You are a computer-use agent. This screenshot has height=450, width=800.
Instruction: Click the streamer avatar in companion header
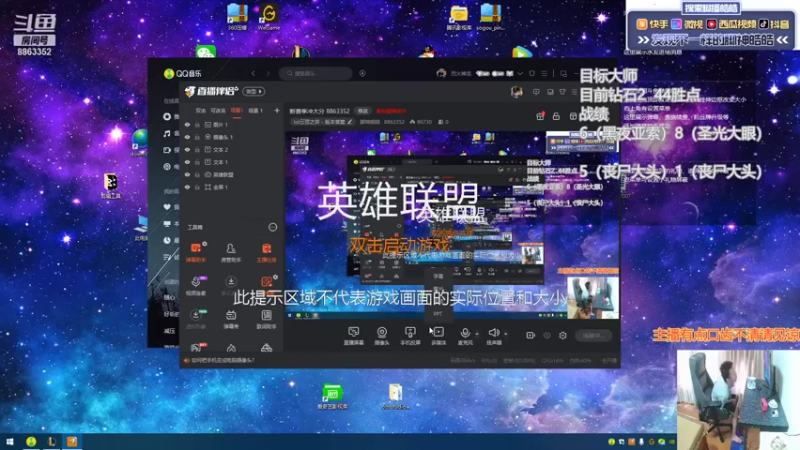pos(516,92)
